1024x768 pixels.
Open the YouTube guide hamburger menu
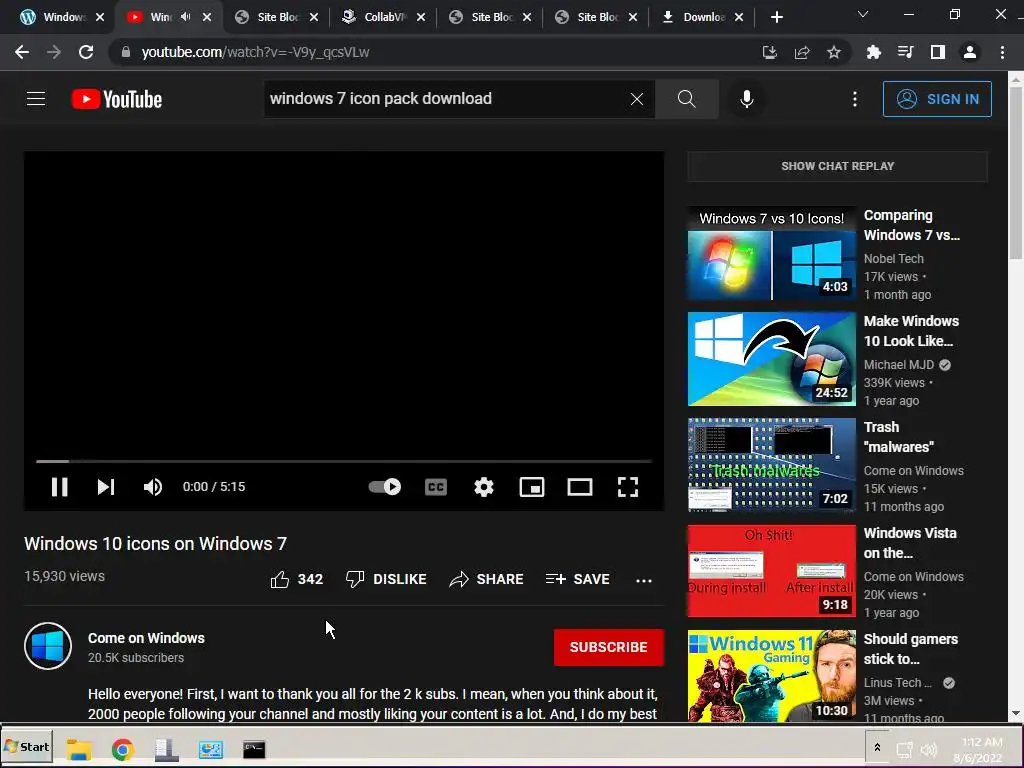pos(36,99)
